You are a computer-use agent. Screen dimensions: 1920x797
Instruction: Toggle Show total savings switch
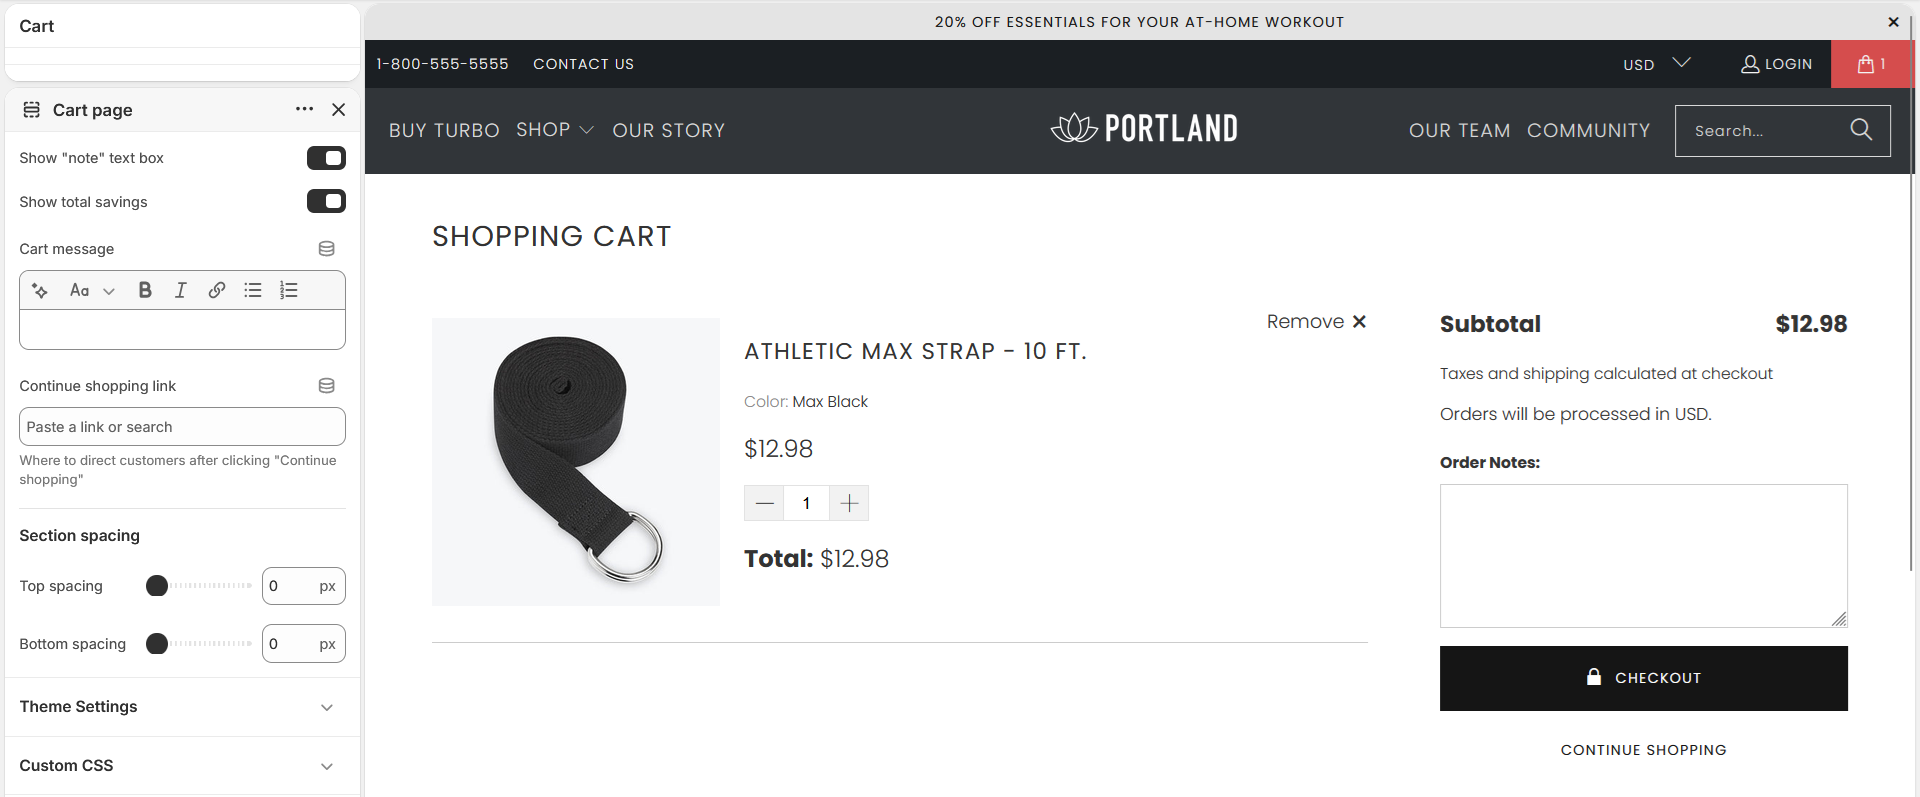coord(326,201)
